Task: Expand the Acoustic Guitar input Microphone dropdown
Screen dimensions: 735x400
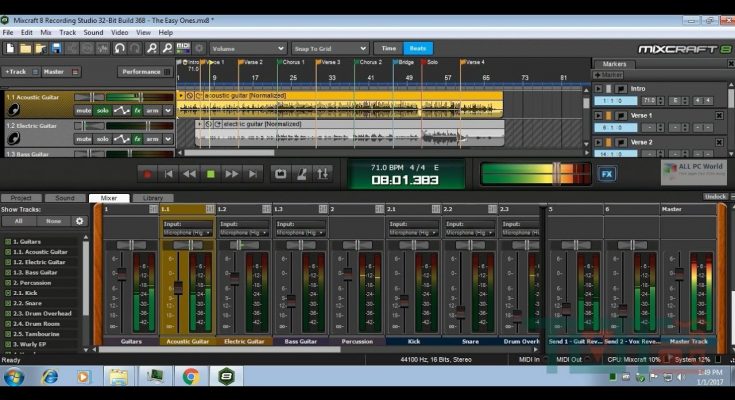Action: 187,231
